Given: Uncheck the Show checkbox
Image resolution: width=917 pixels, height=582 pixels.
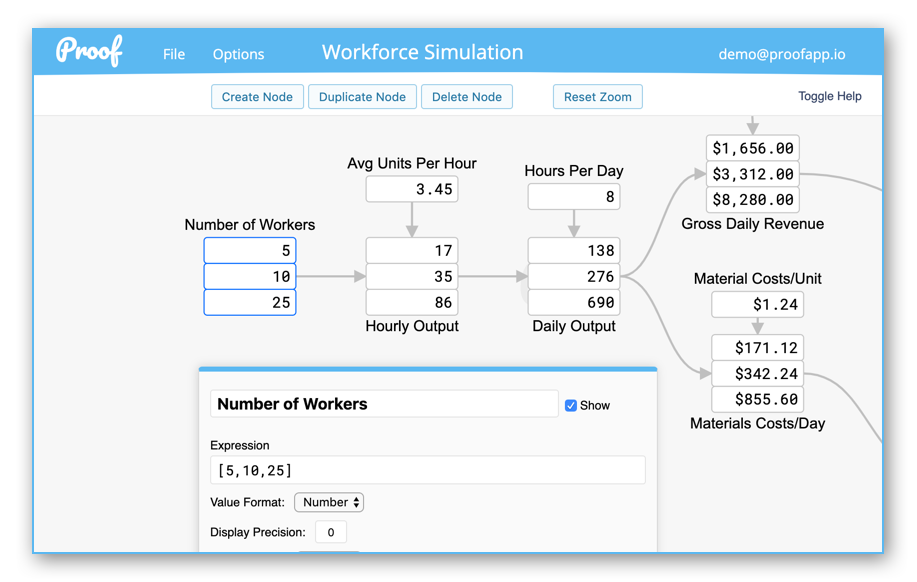Looking at the screenshot, I should [571, 405].
